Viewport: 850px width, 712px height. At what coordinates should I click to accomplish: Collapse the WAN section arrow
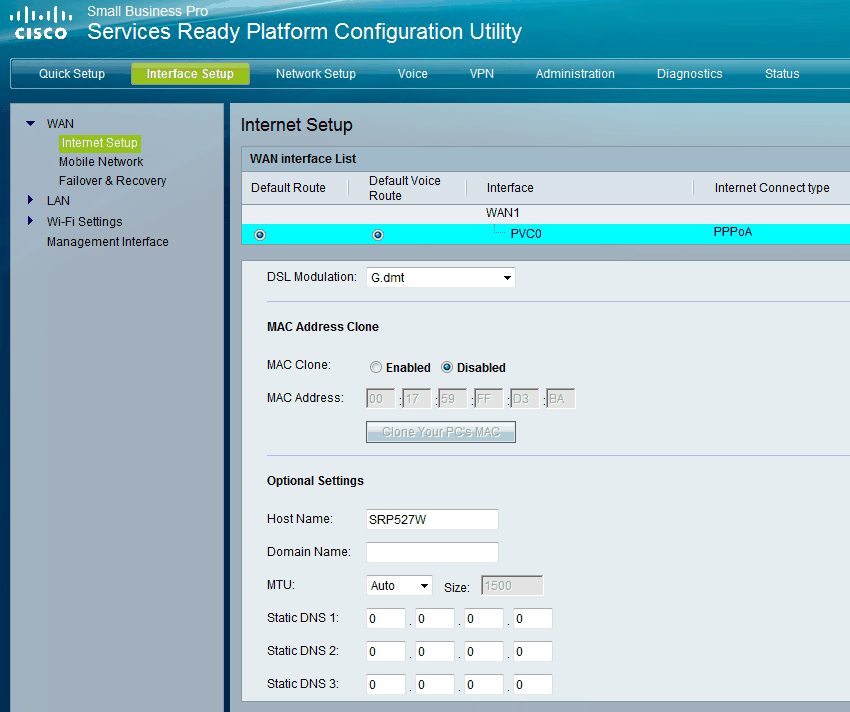(31, 124)
